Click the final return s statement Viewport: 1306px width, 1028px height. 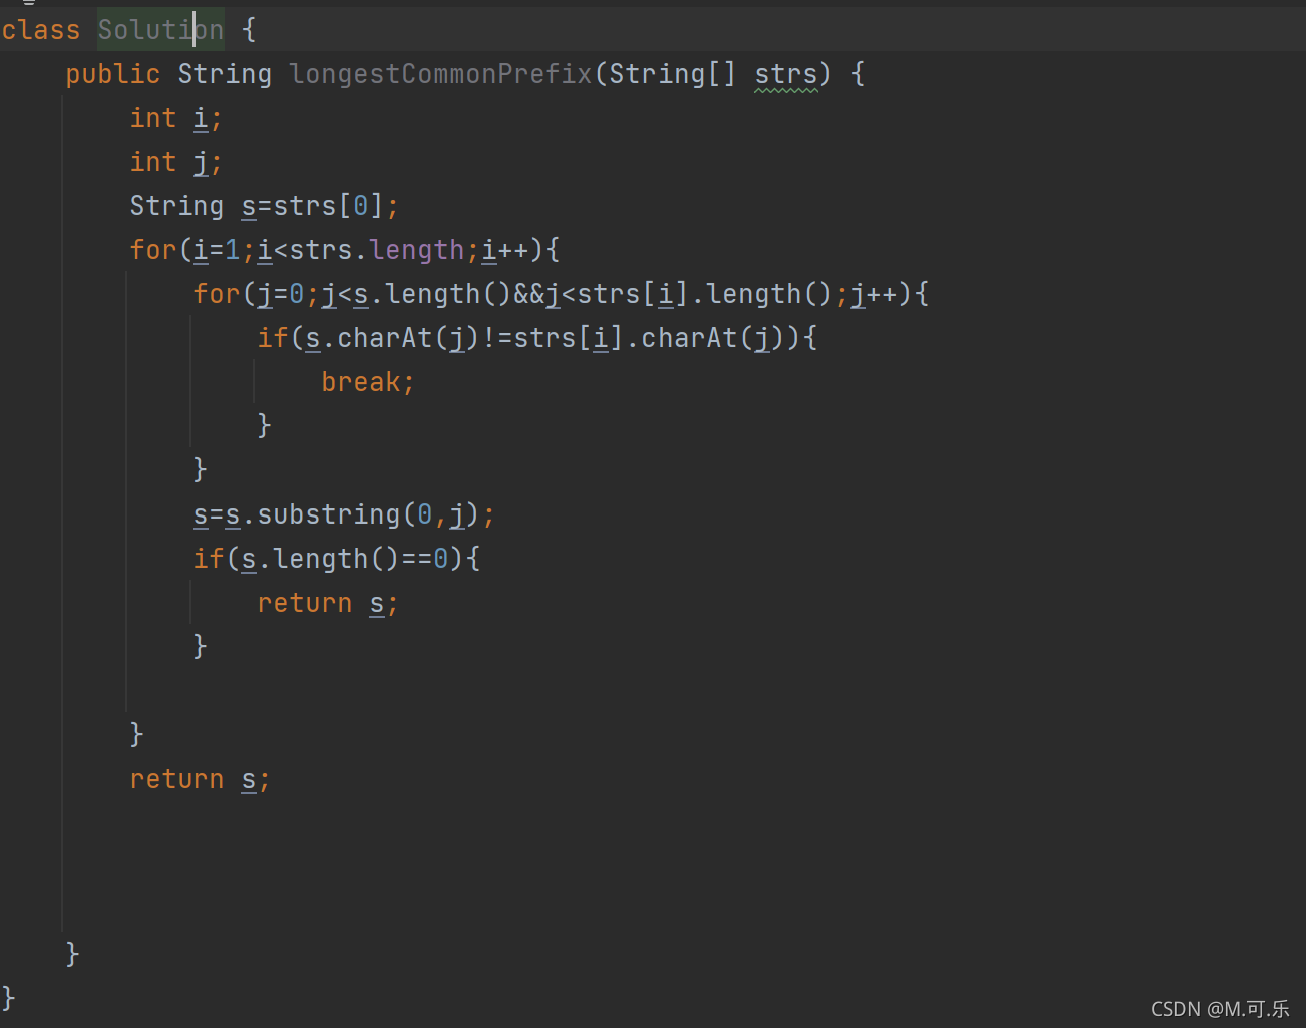click(x=198, y=777)
